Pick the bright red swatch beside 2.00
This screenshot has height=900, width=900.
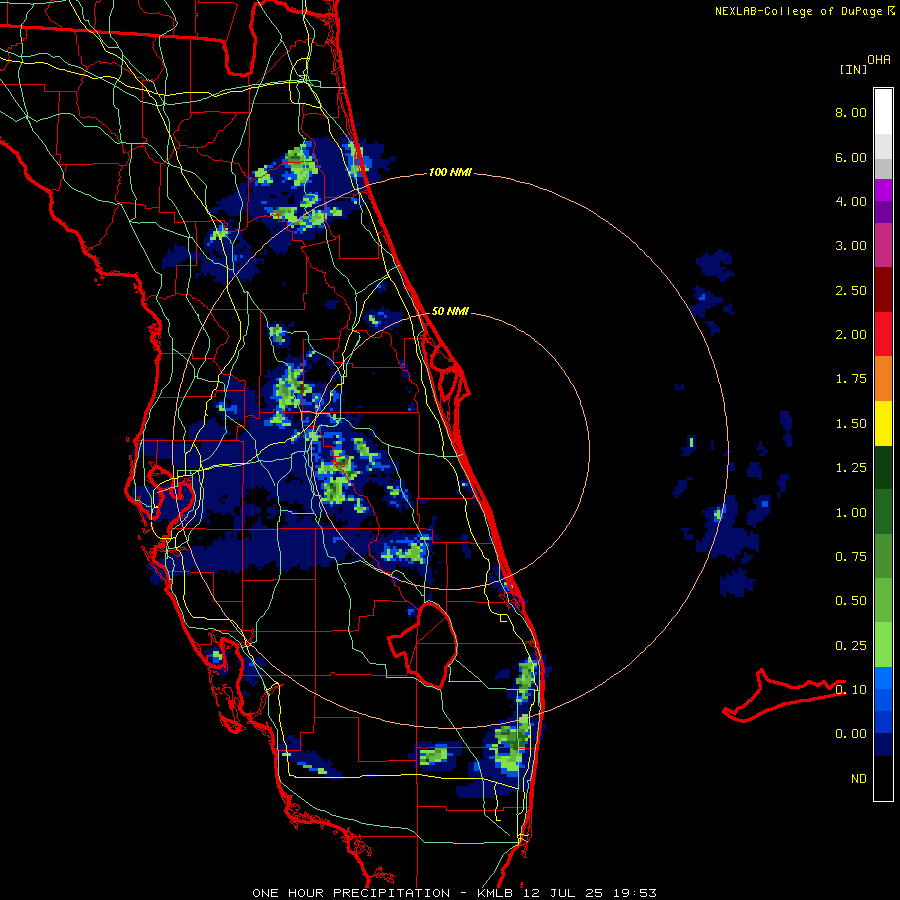[883, 335]
